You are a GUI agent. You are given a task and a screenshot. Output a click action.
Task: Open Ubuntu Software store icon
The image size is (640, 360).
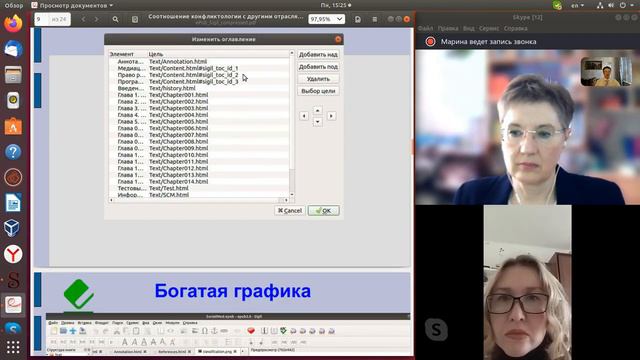tap(13, 126)
